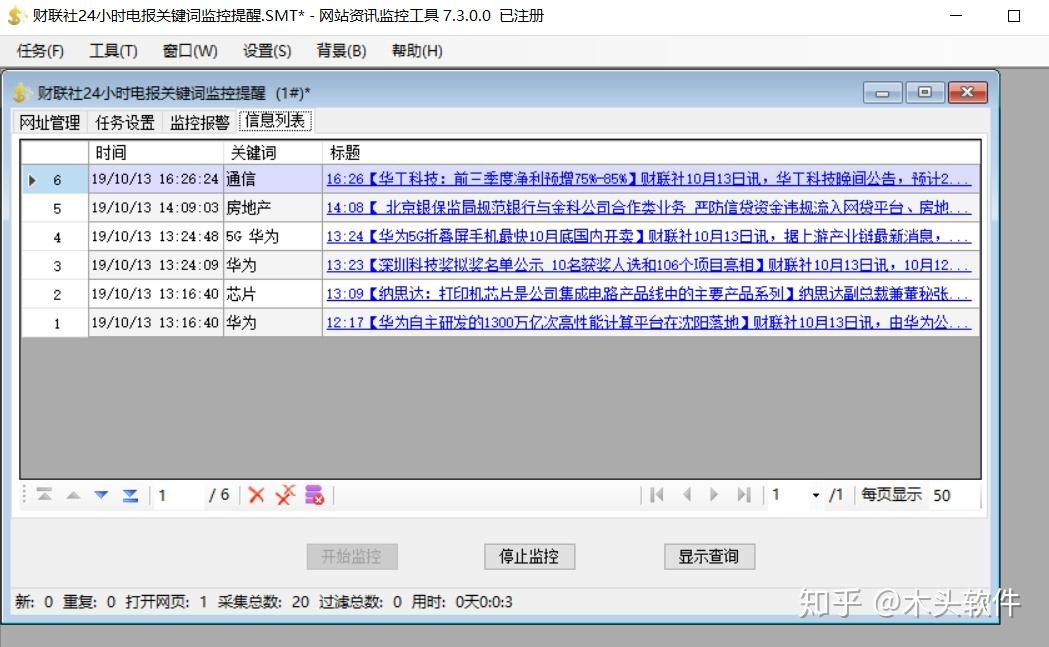Select row header number 3

click(55, 266)
